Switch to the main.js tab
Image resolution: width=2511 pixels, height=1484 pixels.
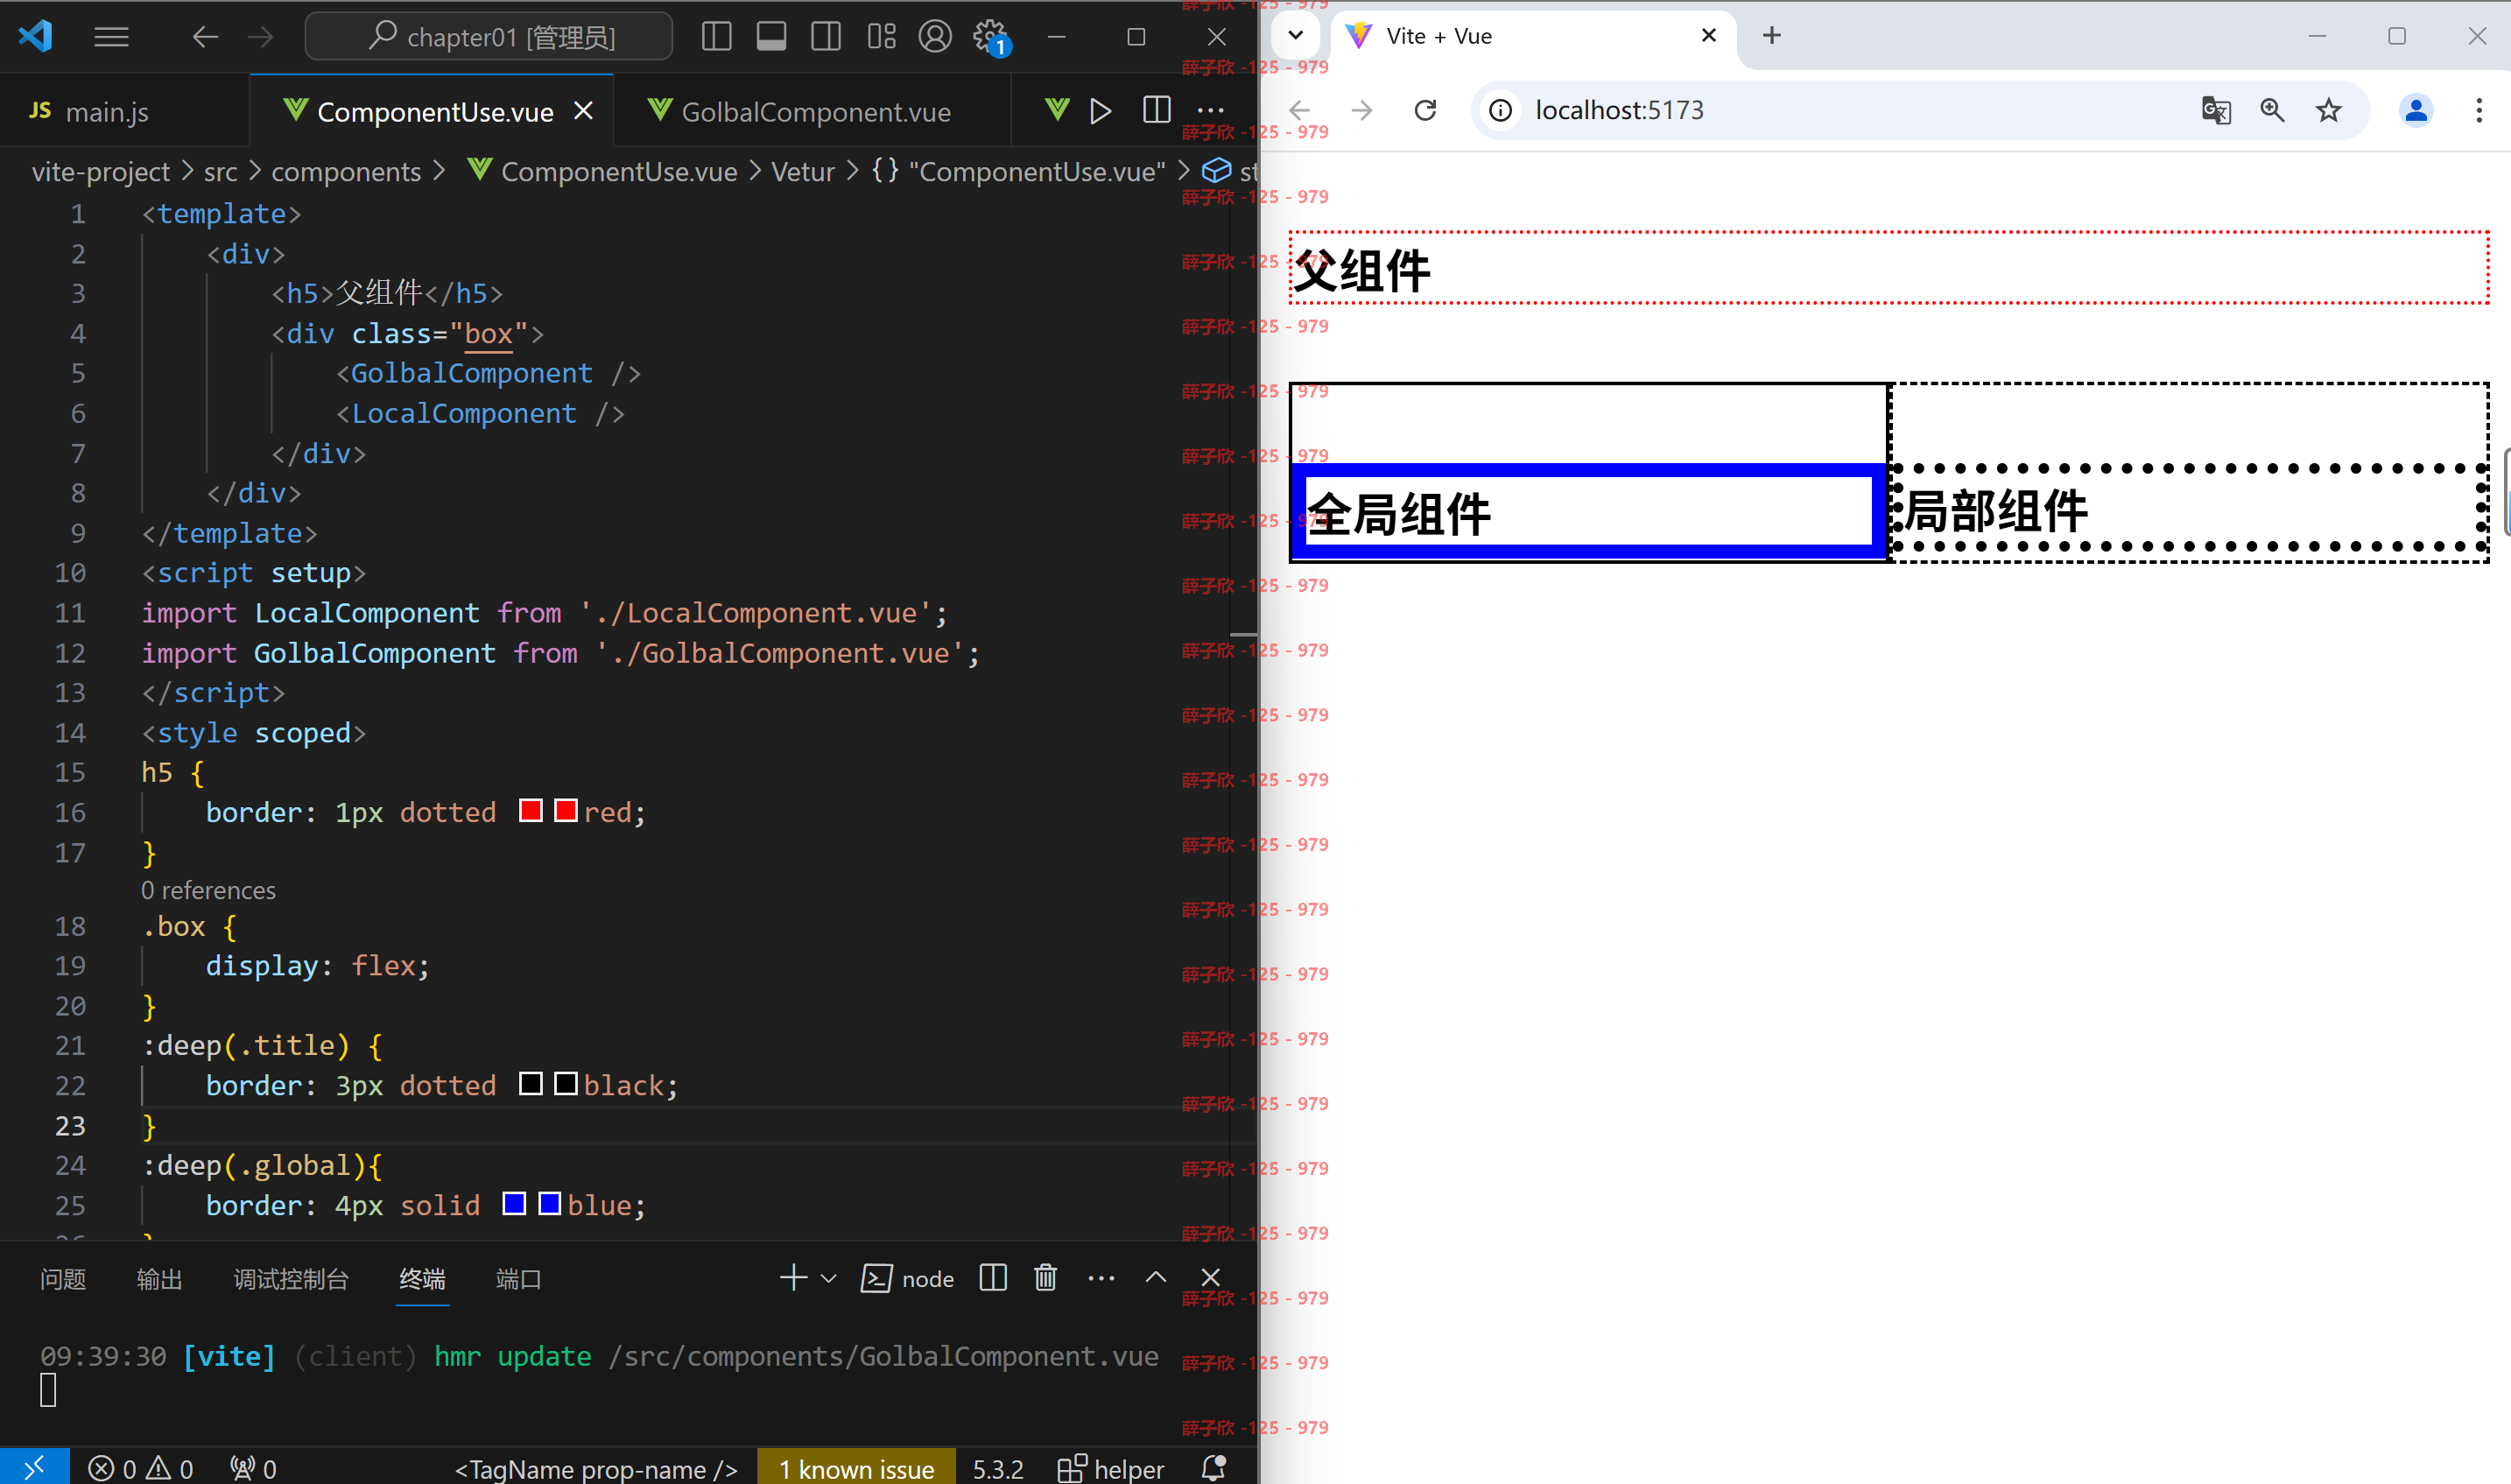tap(106, 112)
